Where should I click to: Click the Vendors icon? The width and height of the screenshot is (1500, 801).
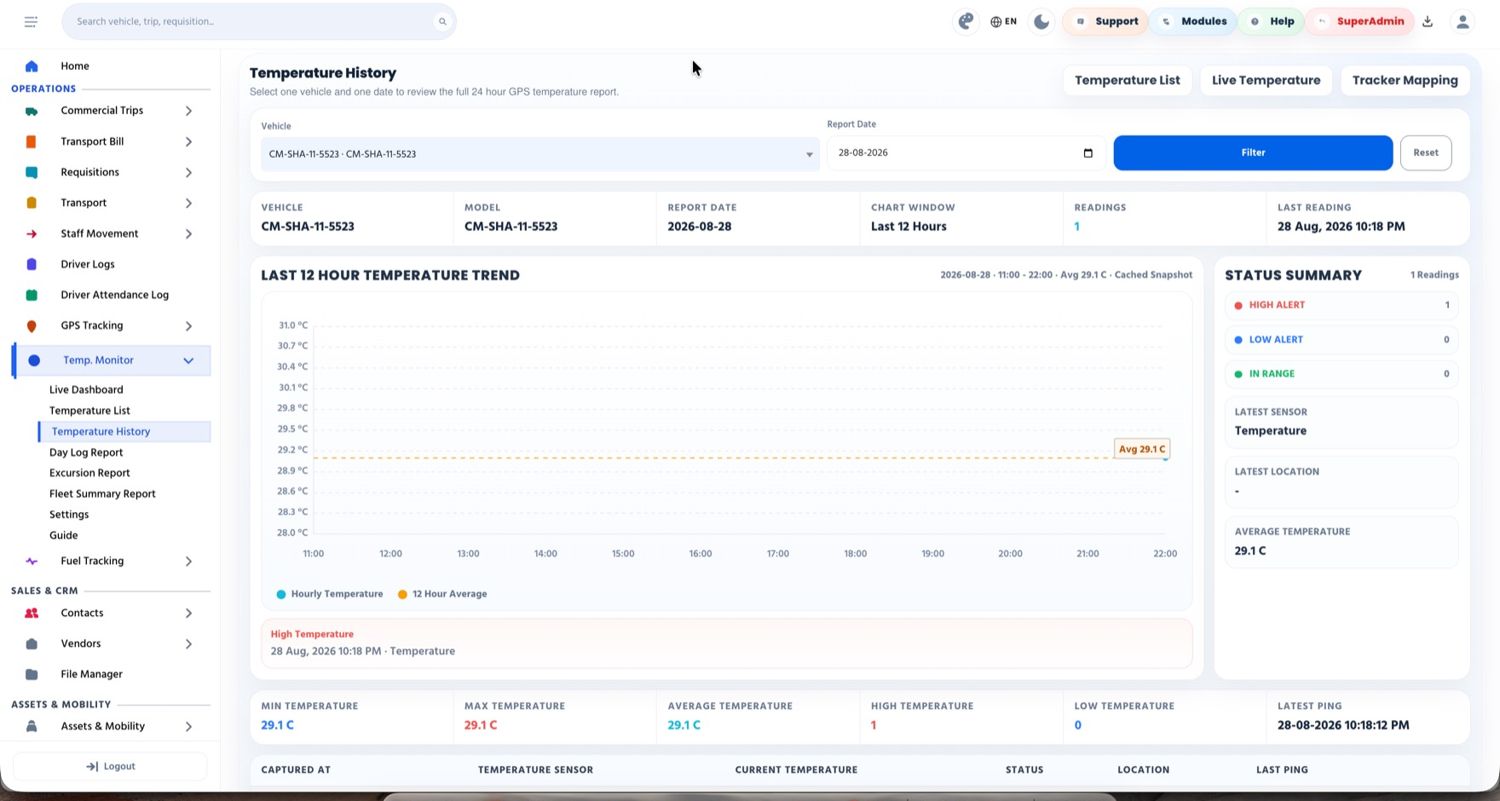31,644
